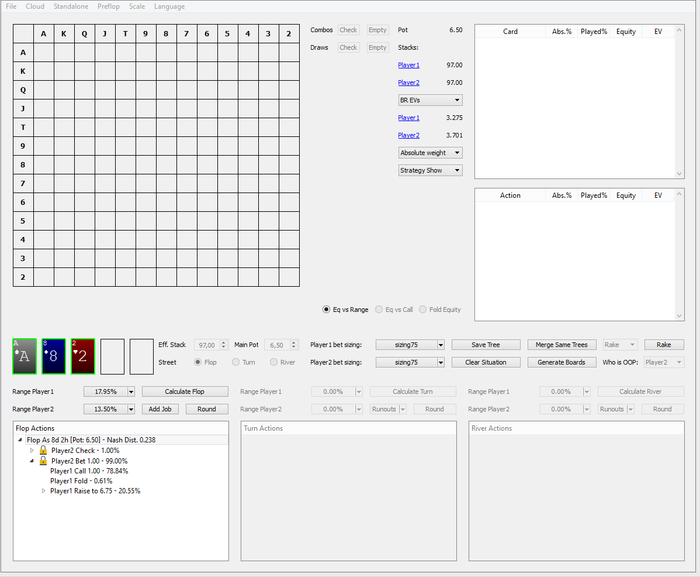Image resolution: width=700 pixels, height=577 pixels.
Task: Open the Preflop menu
Action: (x=108, y=6)
